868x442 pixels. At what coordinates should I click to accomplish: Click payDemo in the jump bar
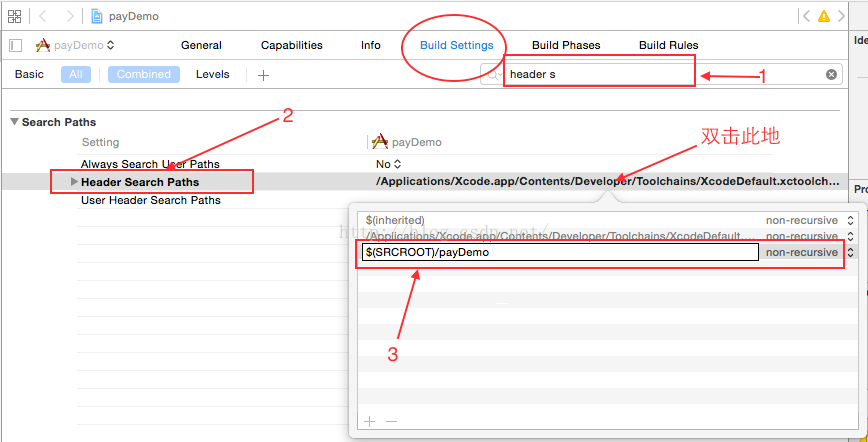[x=133, y=16]
